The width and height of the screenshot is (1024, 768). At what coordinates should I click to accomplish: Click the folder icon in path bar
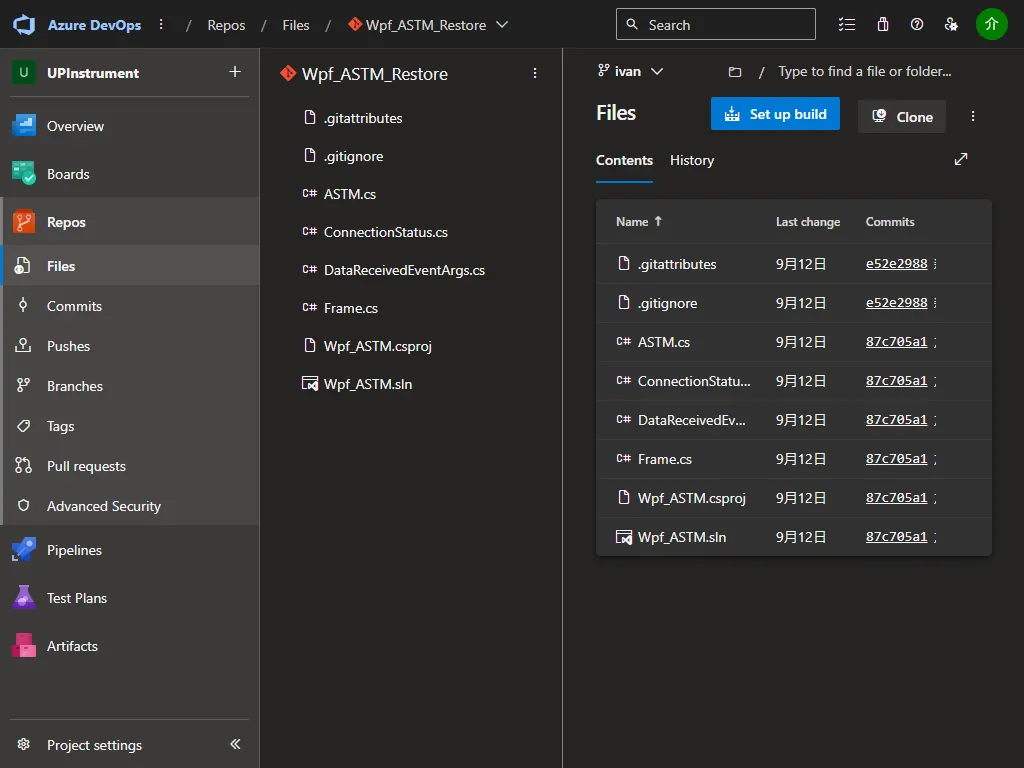click(735, 72)
